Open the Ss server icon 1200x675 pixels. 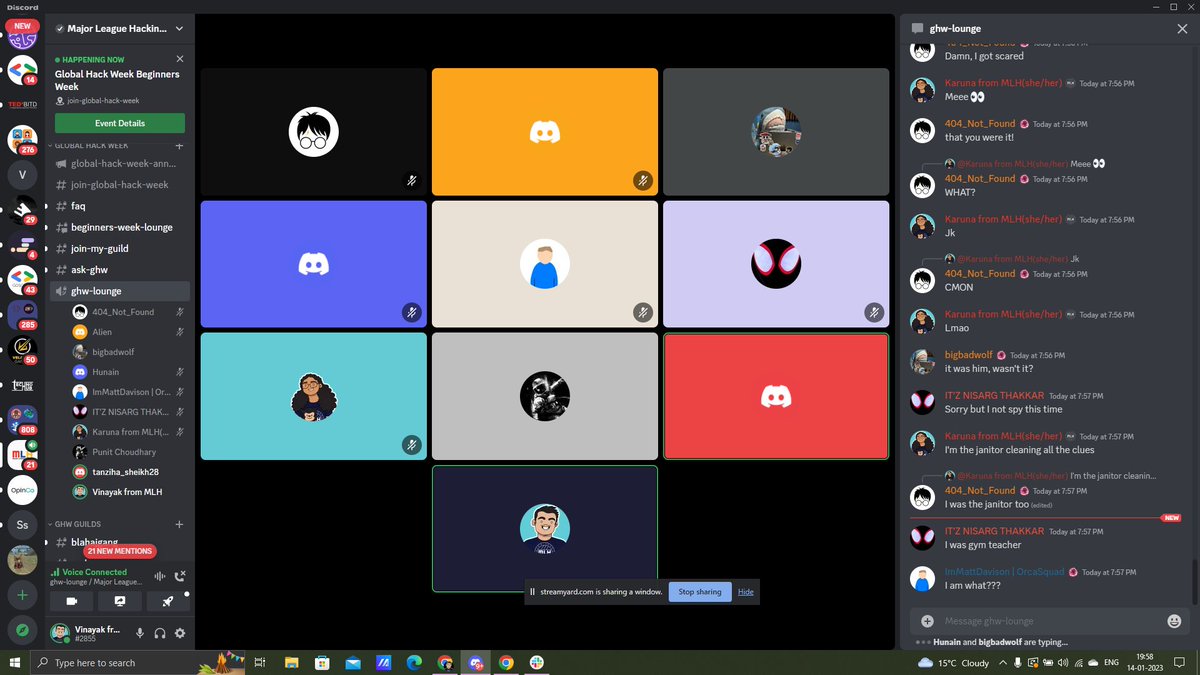(x=22, y=525)
